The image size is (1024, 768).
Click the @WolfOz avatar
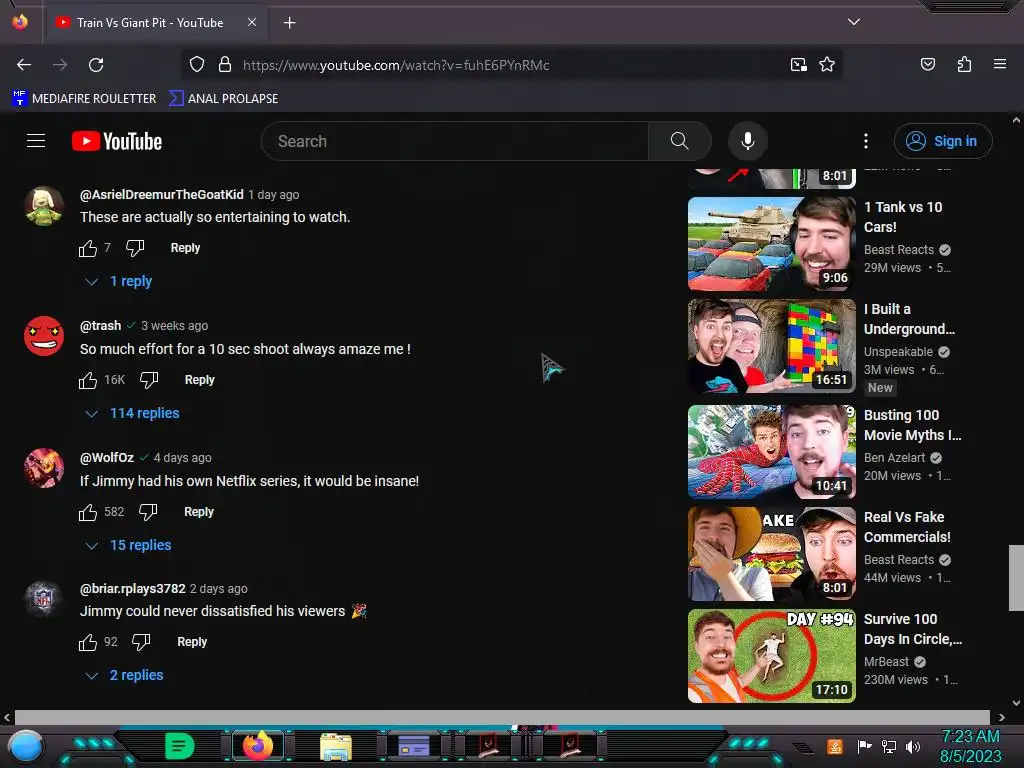point(44,468)
